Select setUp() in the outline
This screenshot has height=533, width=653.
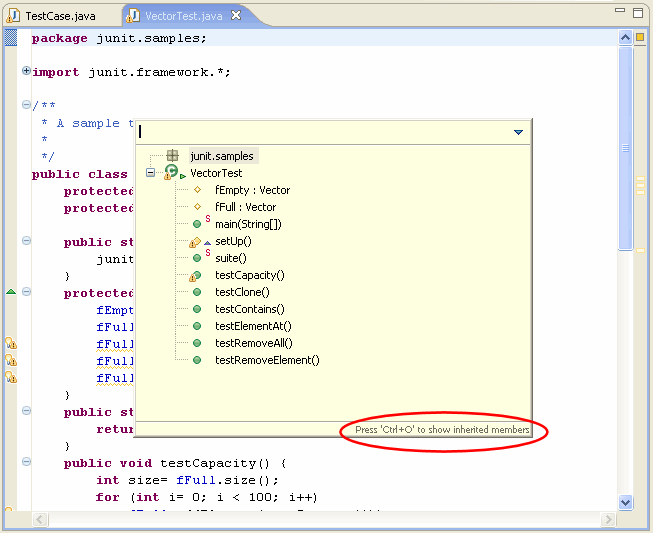pos(233,242)
